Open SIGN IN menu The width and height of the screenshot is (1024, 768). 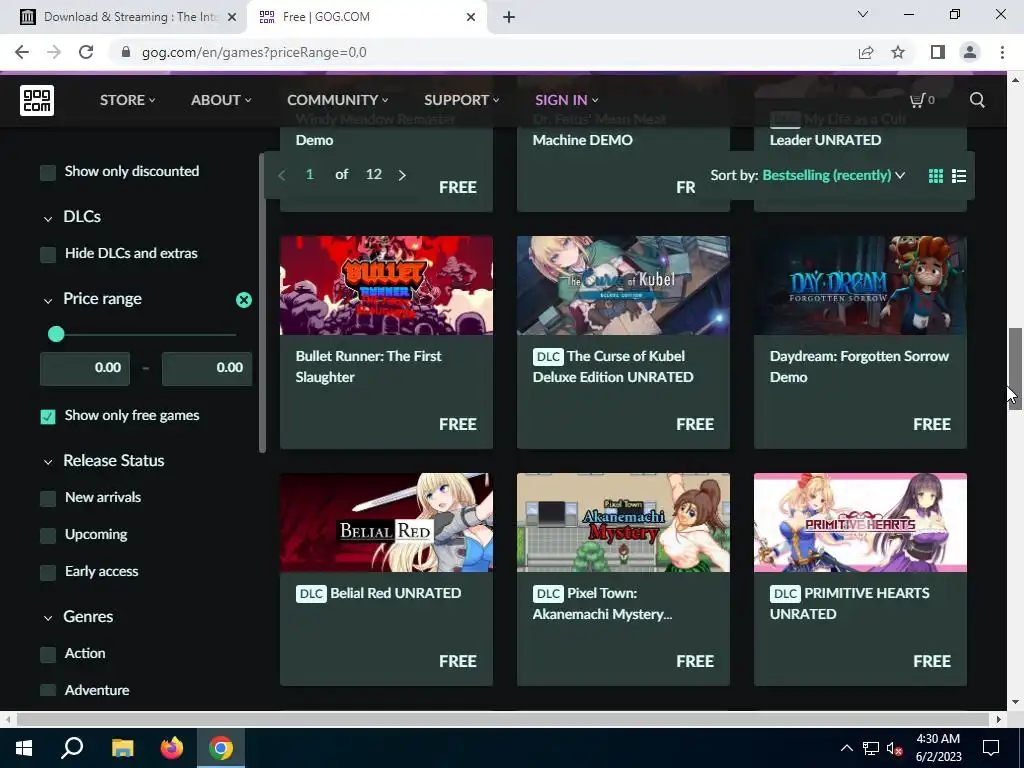pos(567,100)
